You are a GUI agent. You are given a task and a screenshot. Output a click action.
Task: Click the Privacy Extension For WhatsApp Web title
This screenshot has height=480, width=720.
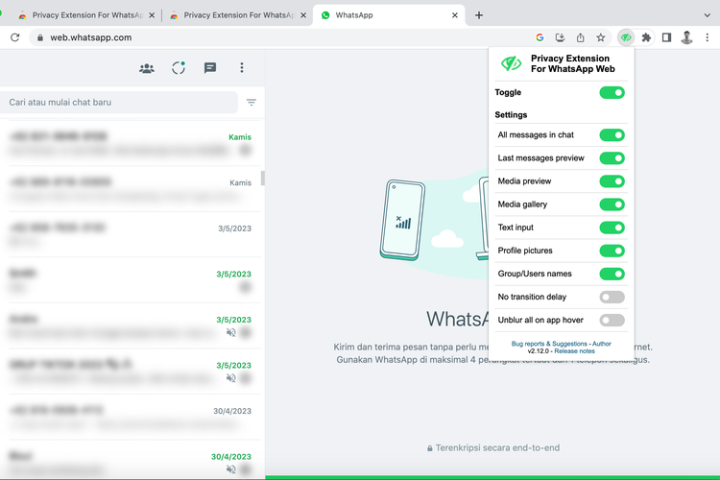click(572, 64)
